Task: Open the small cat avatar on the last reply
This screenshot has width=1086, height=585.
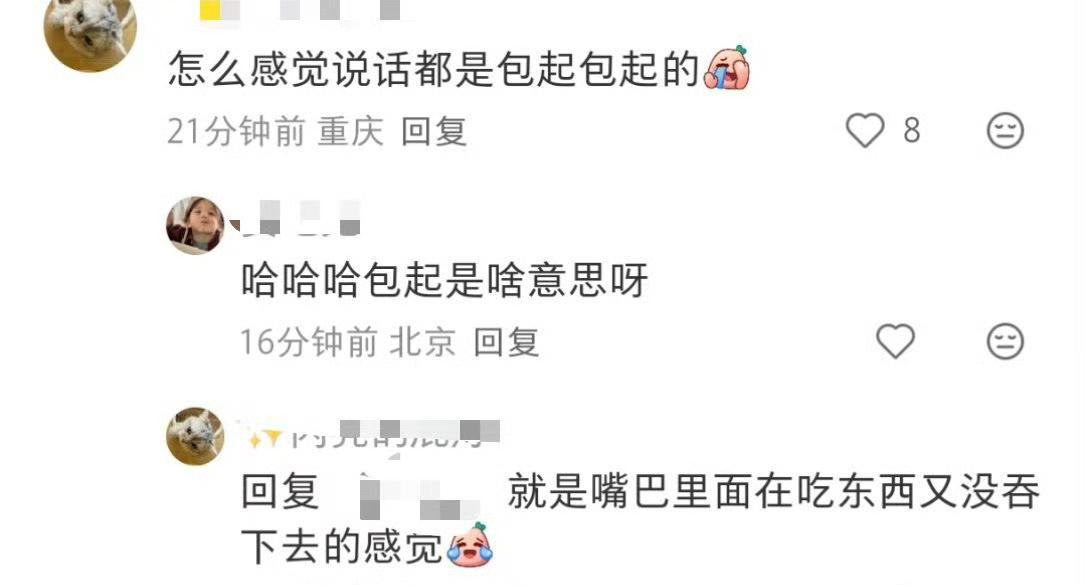Action: click(195, 436)
